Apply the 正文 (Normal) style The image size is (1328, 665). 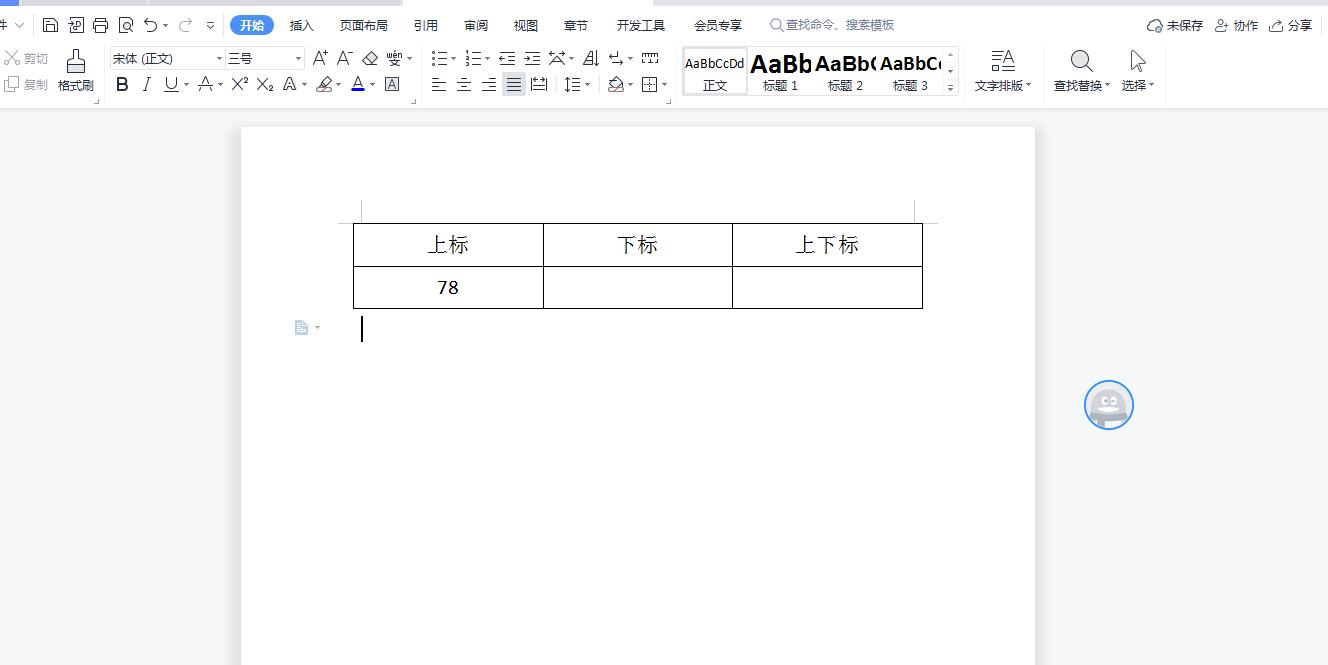click(x=715, y=71)
